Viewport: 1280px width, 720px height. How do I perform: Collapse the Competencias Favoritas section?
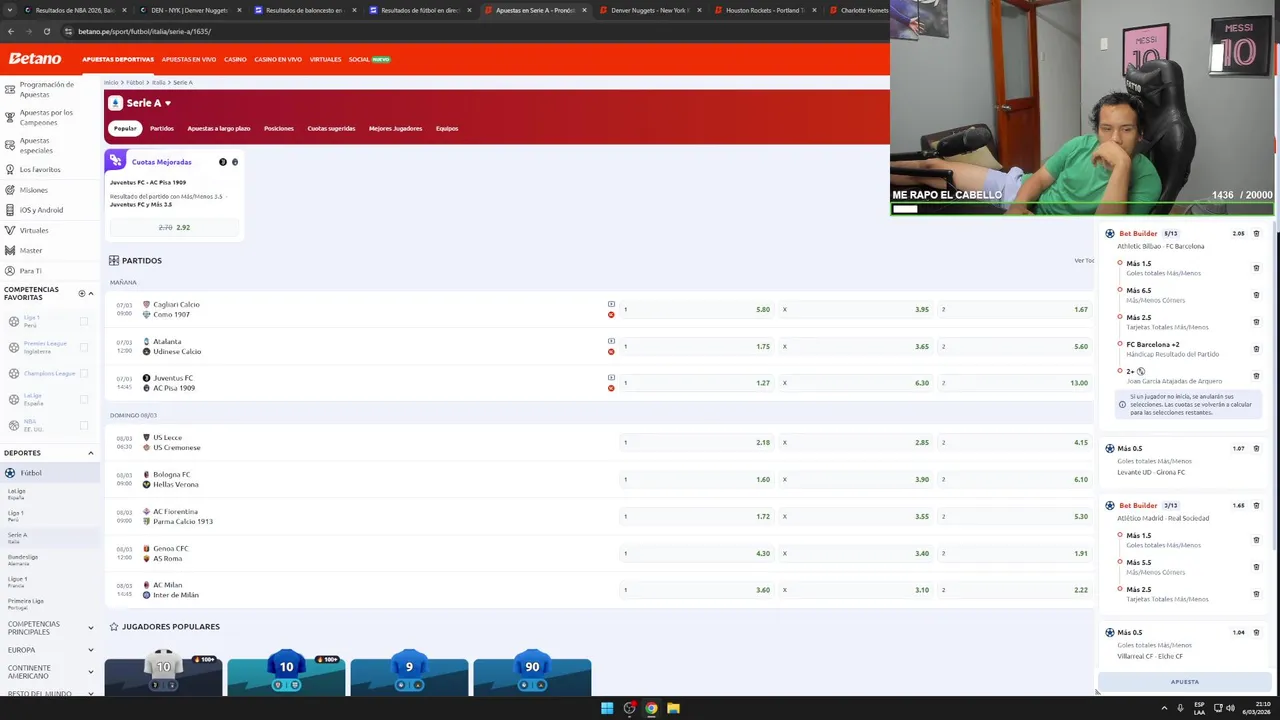91,294
